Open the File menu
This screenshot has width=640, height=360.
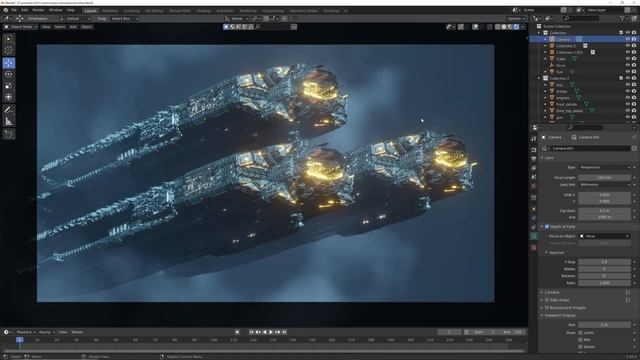pos(14,10)
